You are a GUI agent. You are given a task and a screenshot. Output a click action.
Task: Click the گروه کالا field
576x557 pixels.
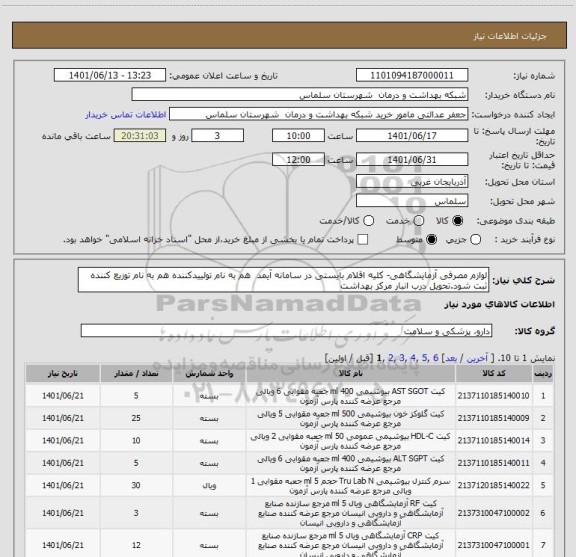pyautogui.click(x=286, y=331)
